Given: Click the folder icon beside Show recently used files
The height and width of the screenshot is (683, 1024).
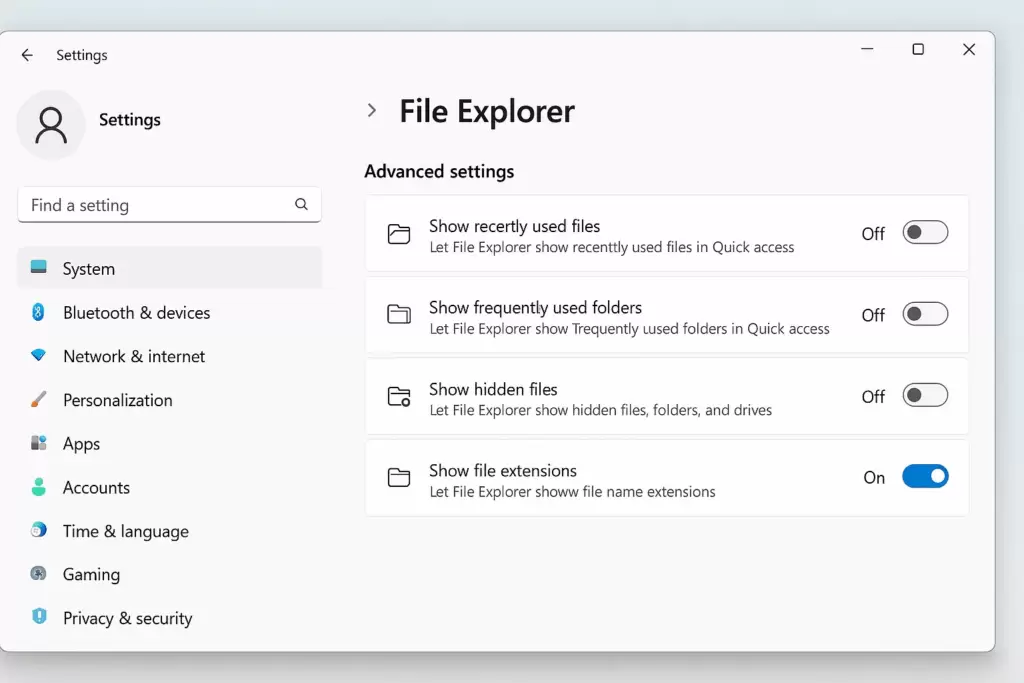Looking at the screenshot, I should [399, 234].
